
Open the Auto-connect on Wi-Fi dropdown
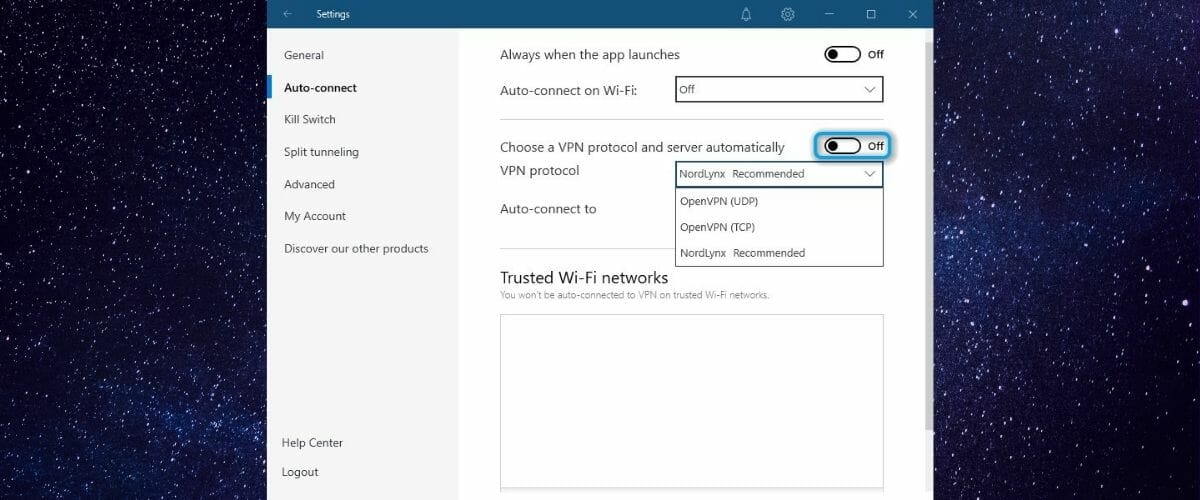[779, 89]
